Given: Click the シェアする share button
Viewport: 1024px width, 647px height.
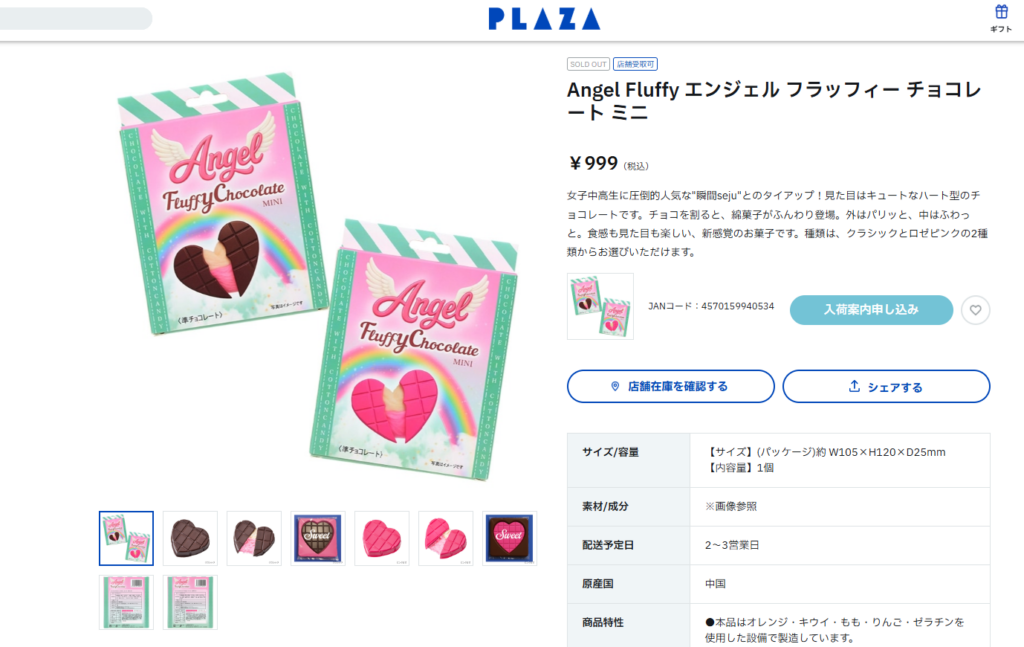Looking at the screenshot, I should [886, 387].
